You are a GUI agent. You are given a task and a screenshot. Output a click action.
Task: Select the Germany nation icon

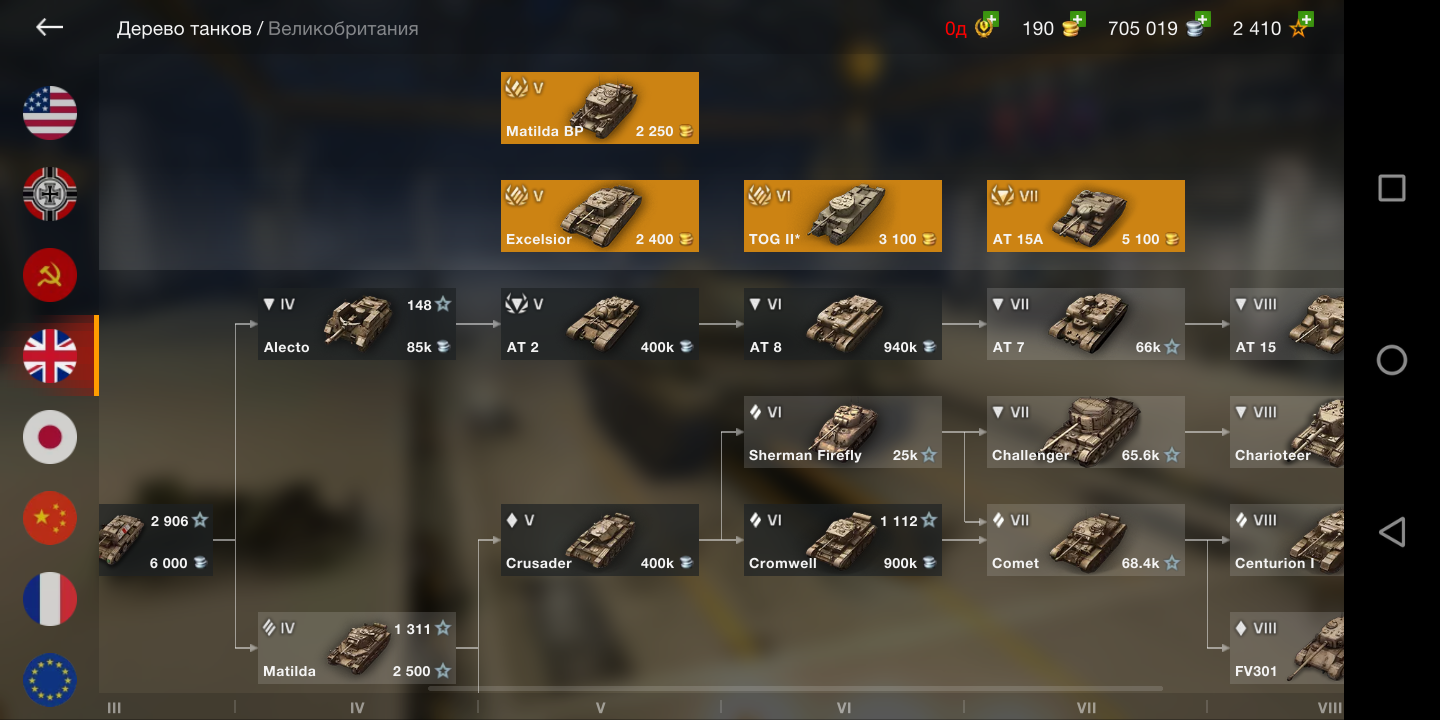[x=50, y=193]
